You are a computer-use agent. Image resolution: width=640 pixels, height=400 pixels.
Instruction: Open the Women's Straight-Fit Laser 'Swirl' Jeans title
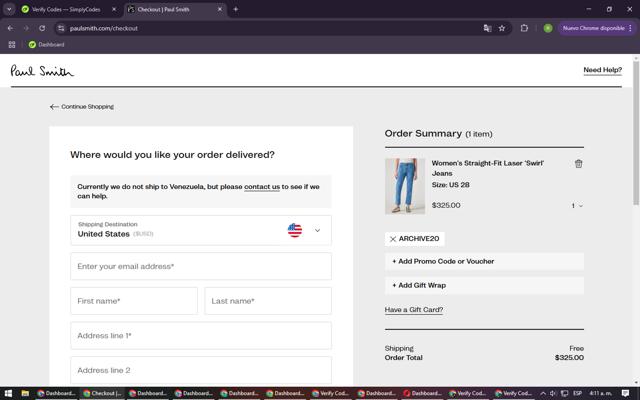(x=487, y=168)
